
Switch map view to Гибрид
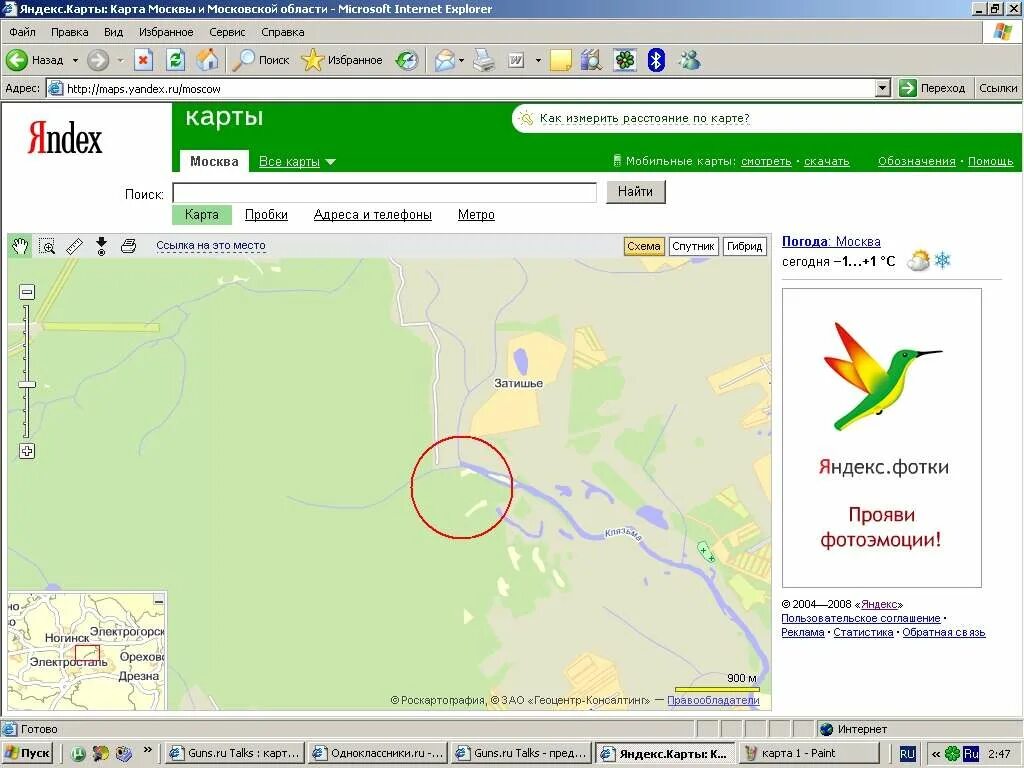[x=744, y=246]
